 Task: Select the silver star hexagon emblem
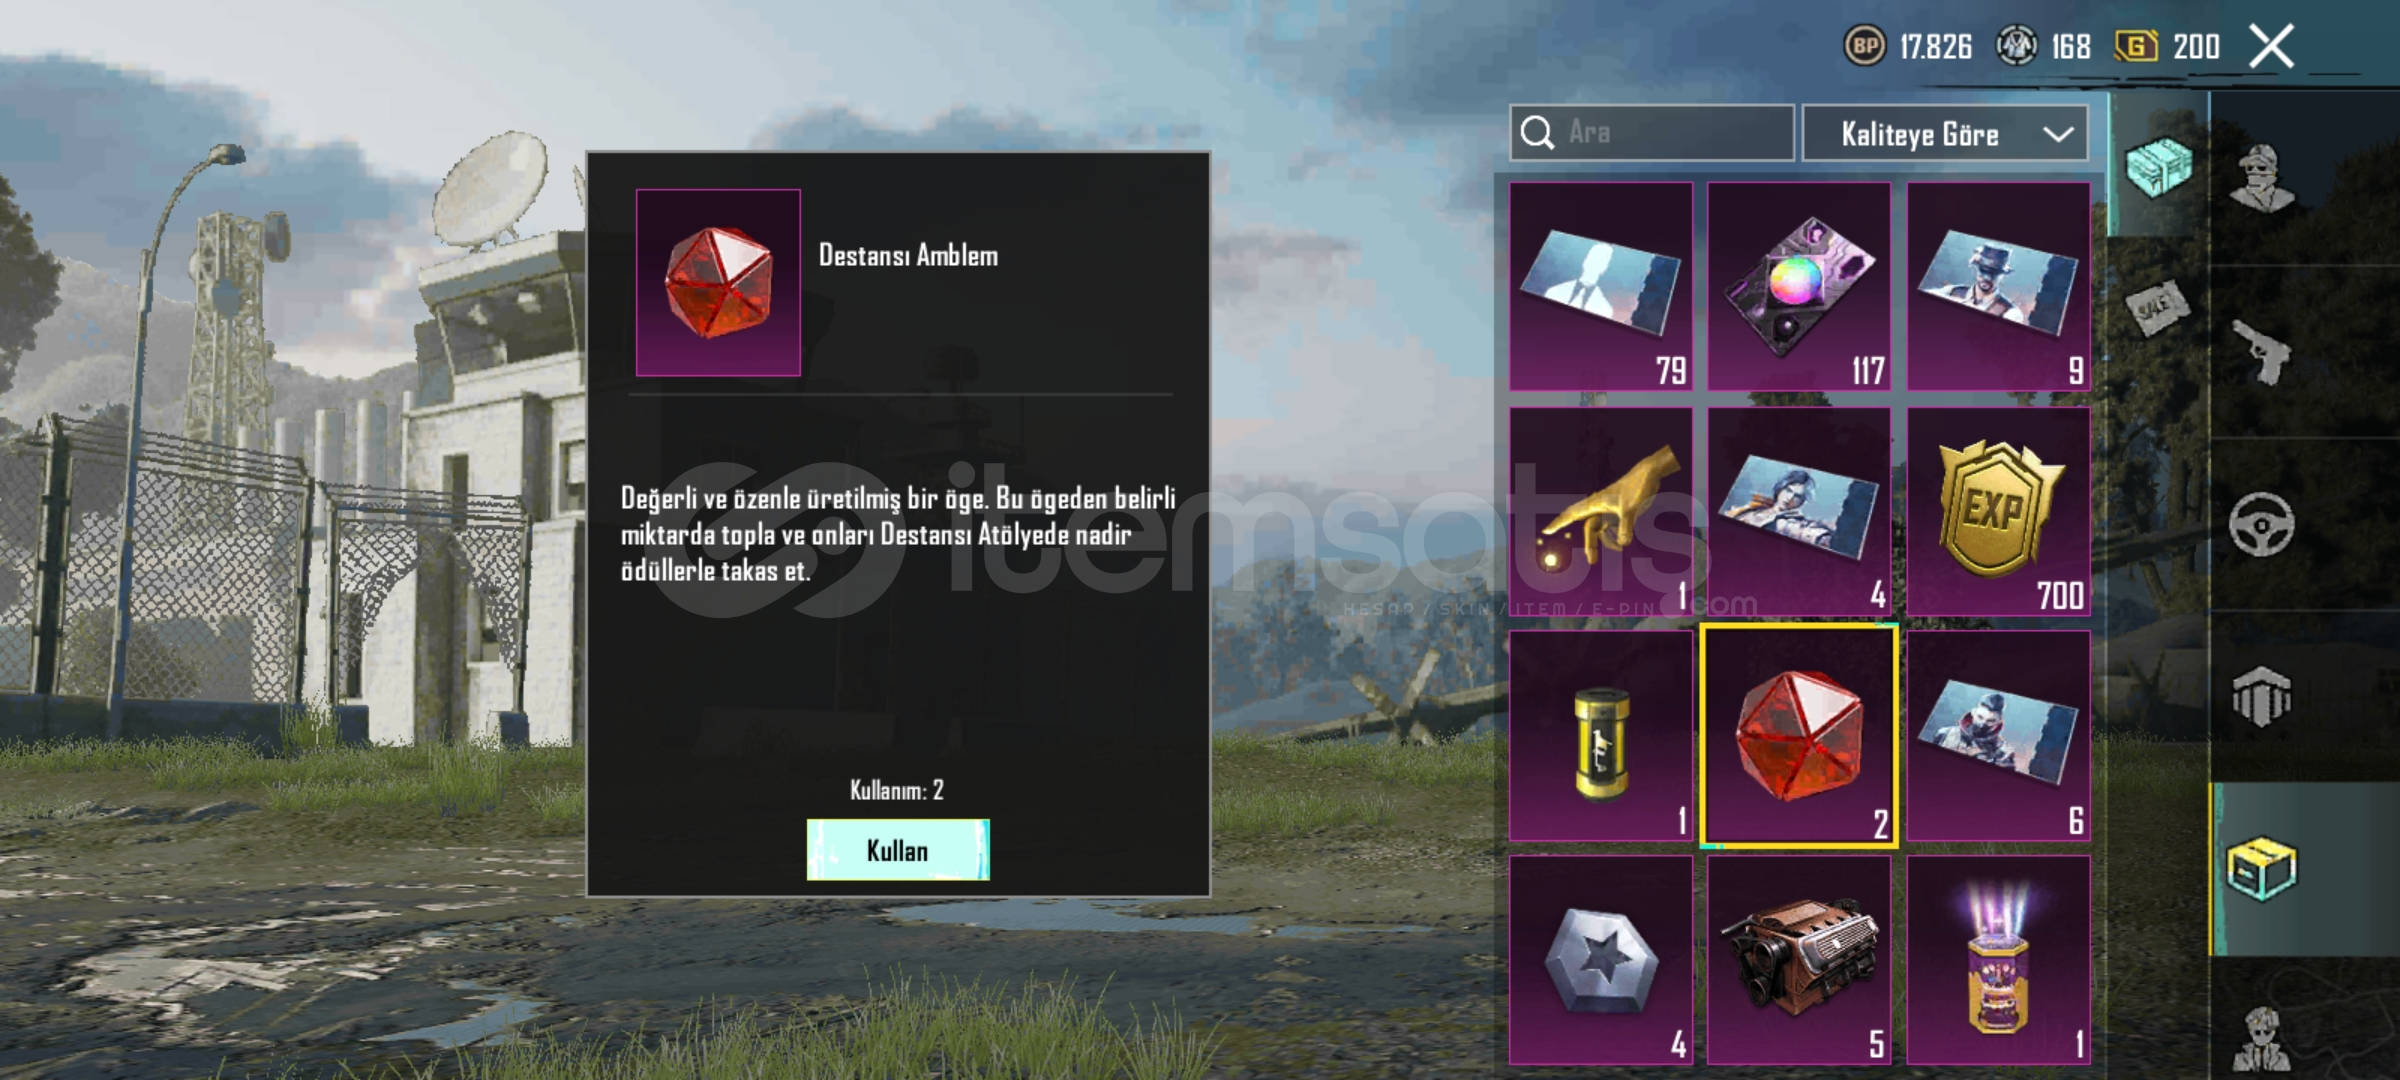tap(1601, 960)
